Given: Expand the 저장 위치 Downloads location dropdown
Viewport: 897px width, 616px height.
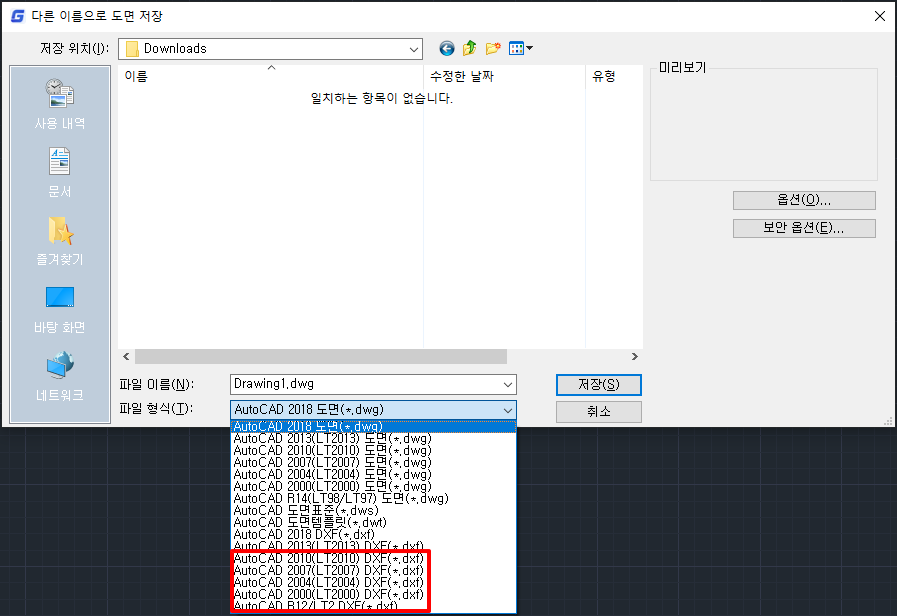Looking at the screenshot, I should point(414,49).
